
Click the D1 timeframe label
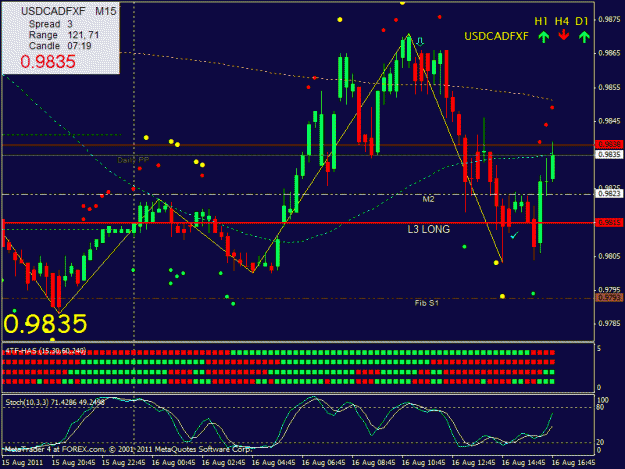[x=582, y=22]
